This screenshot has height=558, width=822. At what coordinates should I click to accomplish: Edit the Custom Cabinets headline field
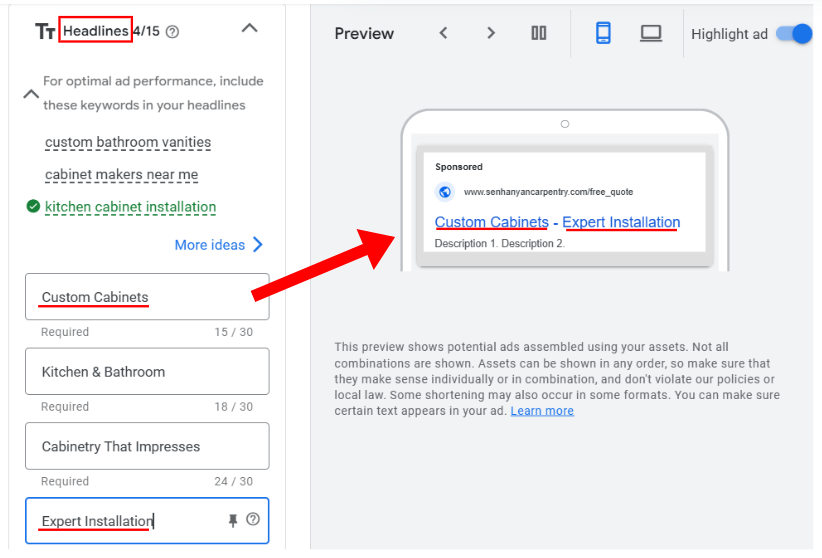tap(146, 297)
